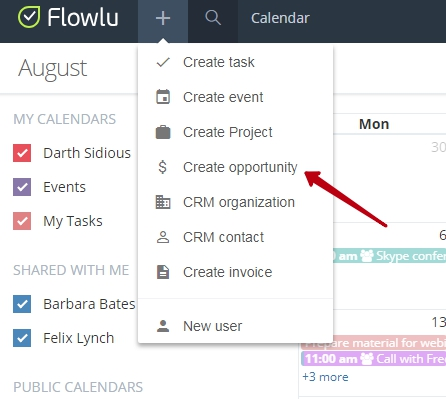446x399 pixels.
Task: Expand the +3 more events link
Action: [325, 377]
